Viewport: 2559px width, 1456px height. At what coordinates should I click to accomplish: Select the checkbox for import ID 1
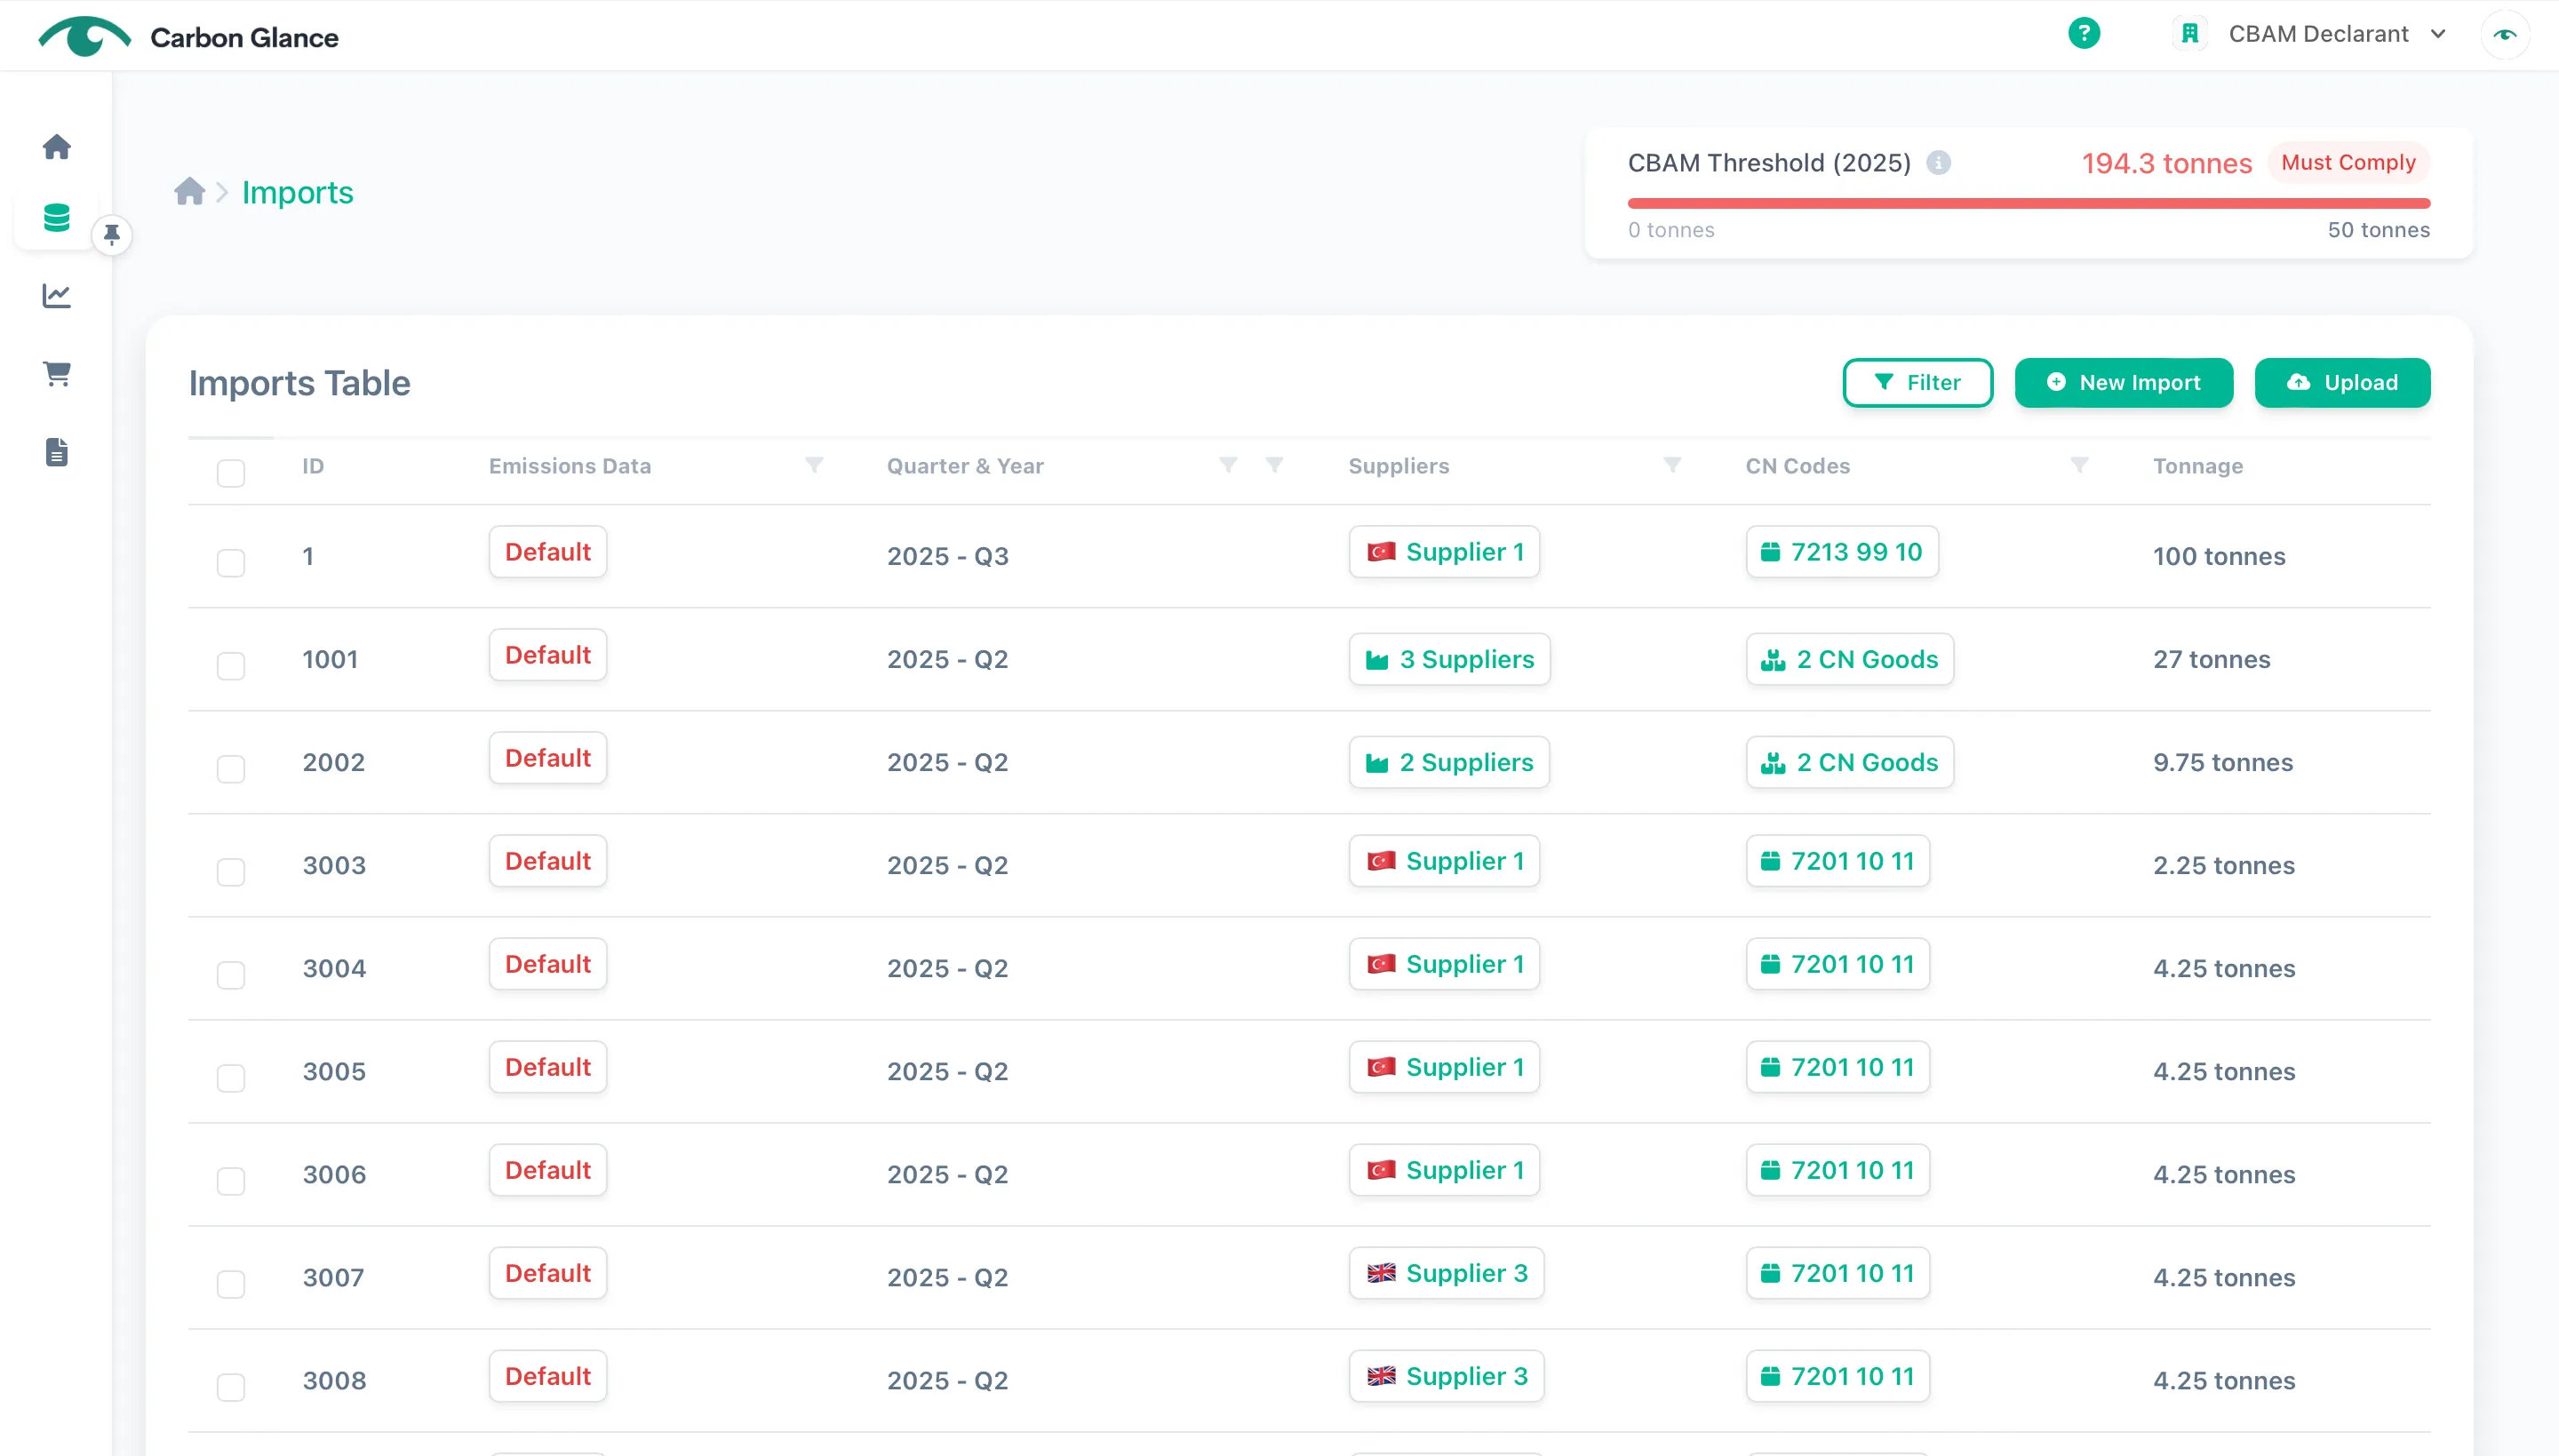point(231,563)
